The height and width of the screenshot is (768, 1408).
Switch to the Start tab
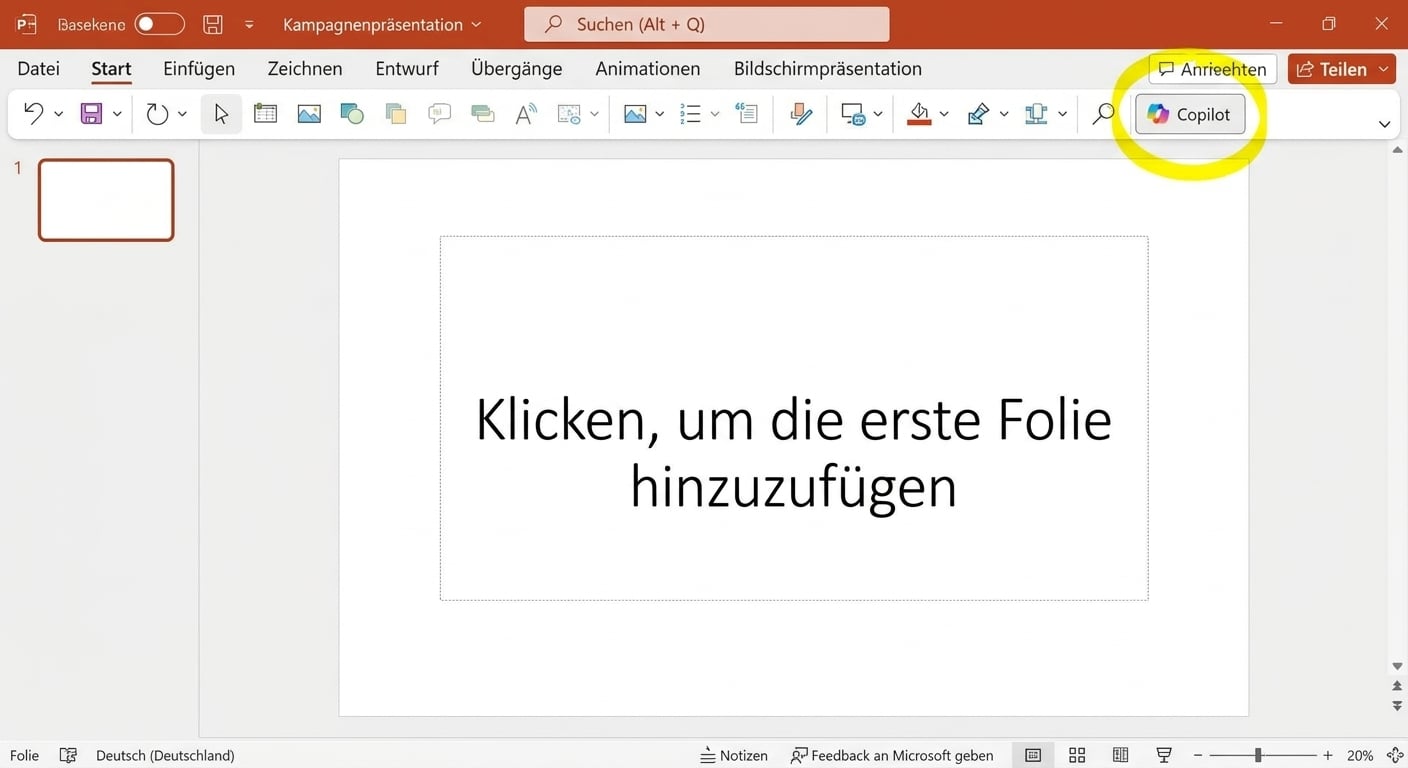pyautogui.click(x=111, y=68)
